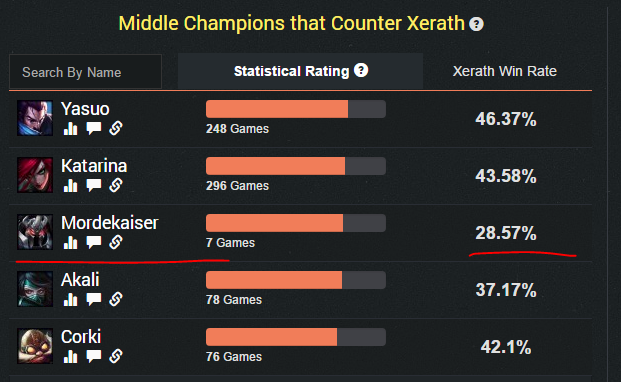Open Corki's comments speech-bubble icon

(94, 356)
